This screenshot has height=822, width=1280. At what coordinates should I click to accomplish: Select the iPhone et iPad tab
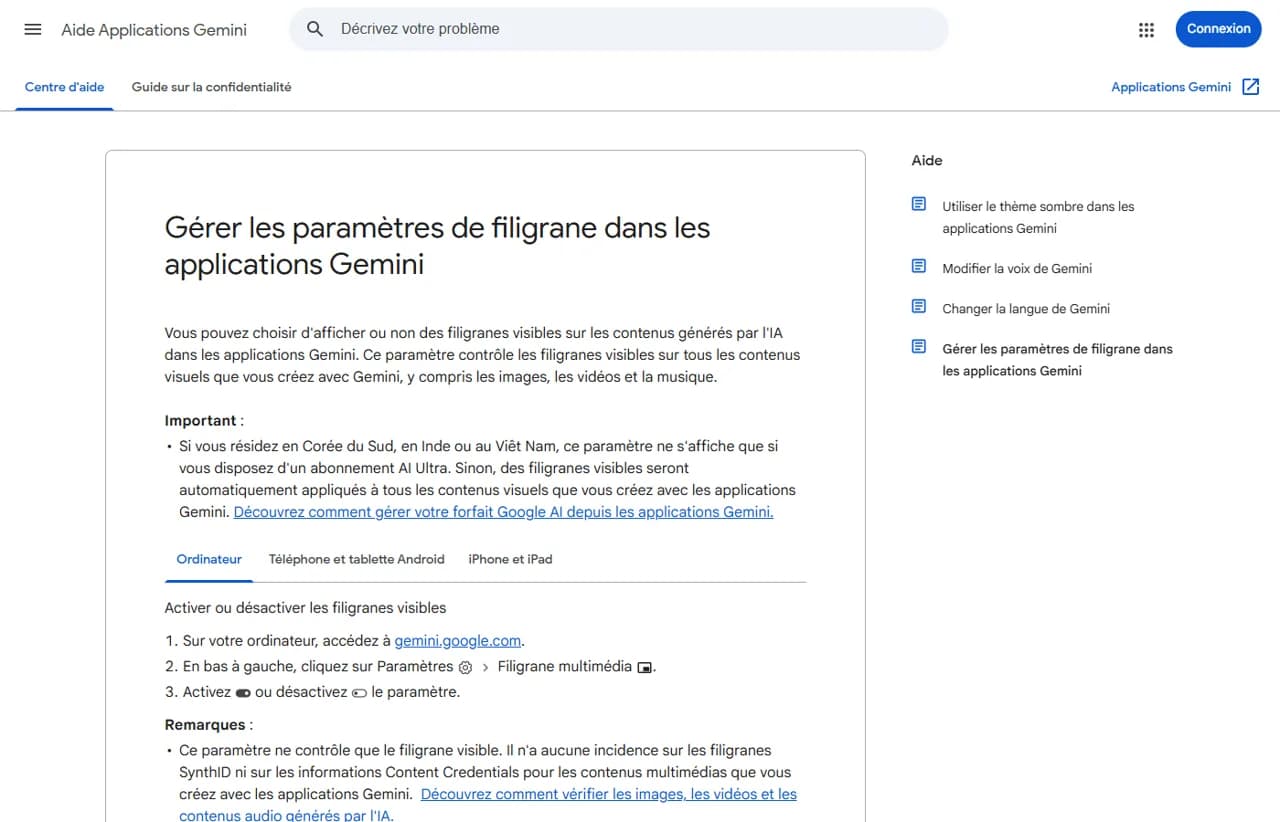(x=510, y=559)
